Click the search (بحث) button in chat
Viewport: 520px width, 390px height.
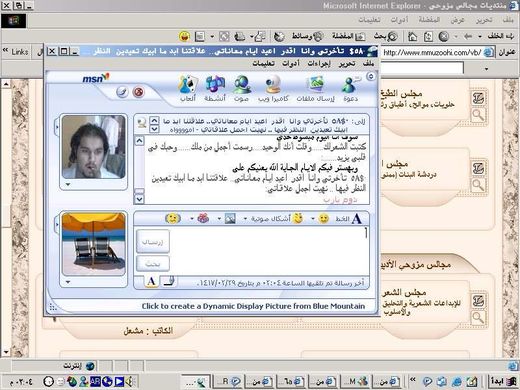pyautogui.click(x=153, y=264)
